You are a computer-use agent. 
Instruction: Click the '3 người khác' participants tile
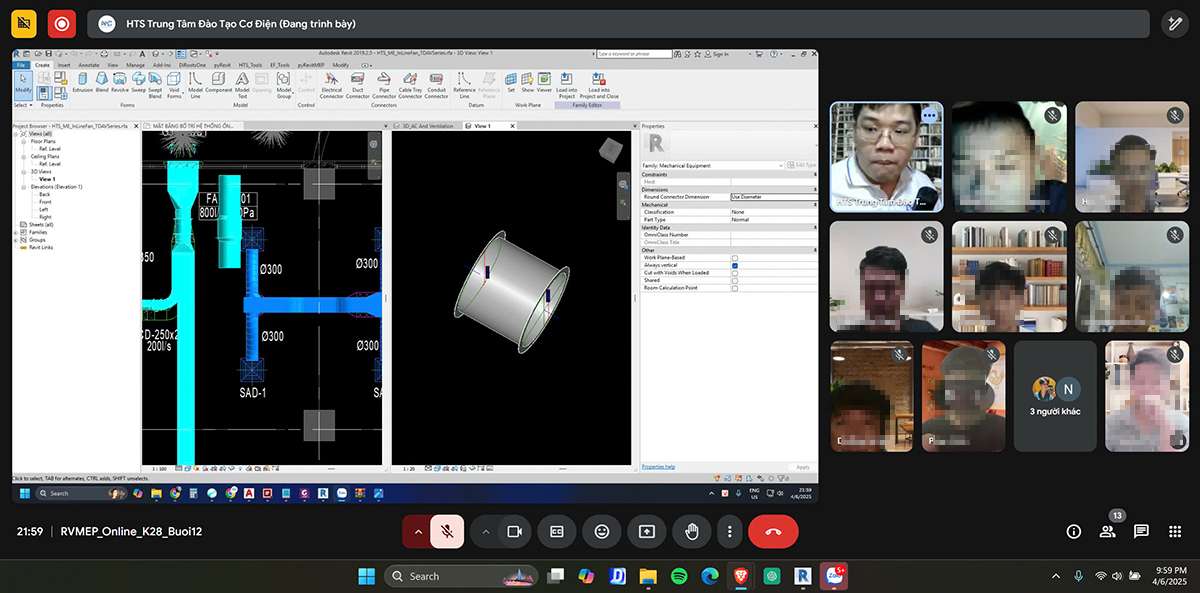(x=1055, y=395)
